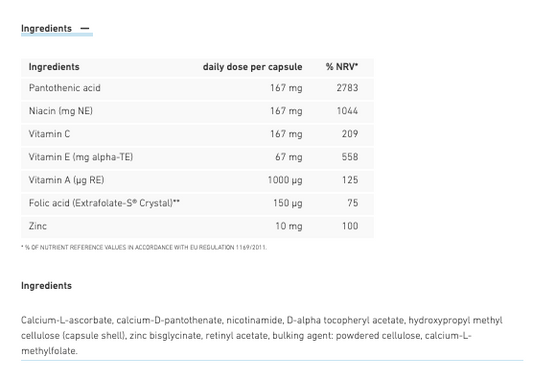Click the 10 mg Zinc dose value
The image size is (533, 381).
coord(289,226)
